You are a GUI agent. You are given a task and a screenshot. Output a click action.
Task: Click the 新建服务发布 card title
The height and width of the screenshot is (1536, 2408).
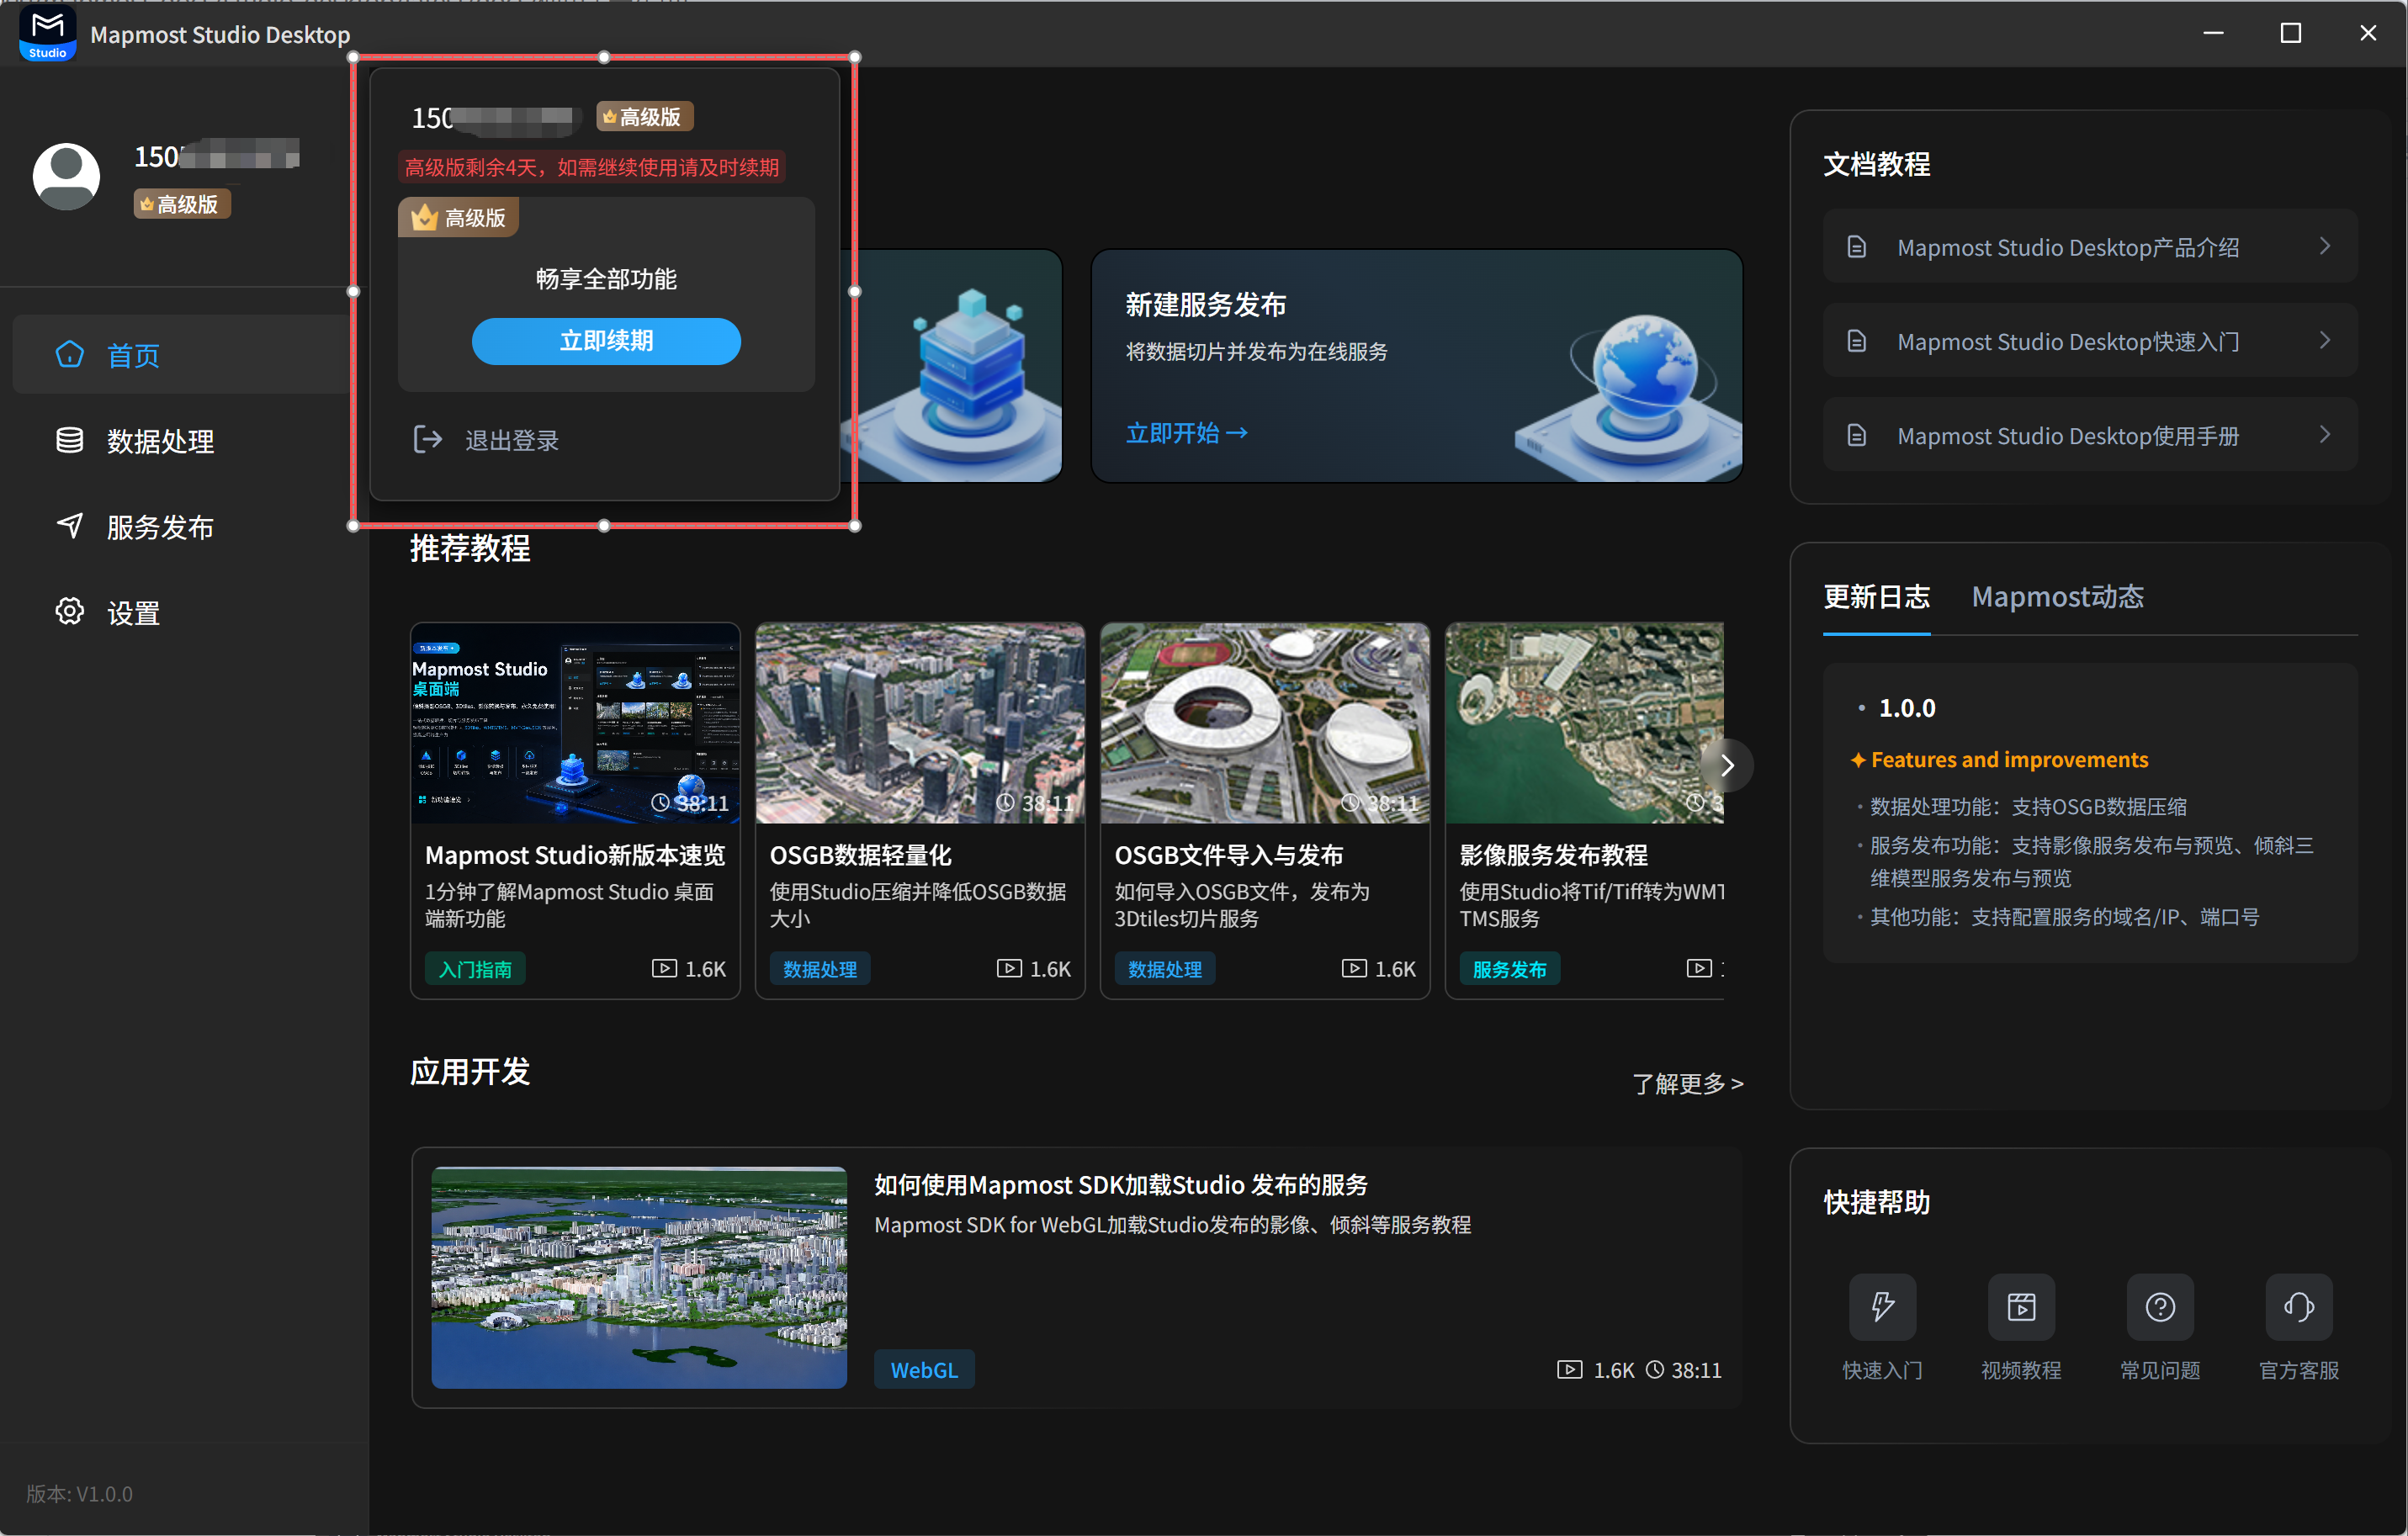point(1206,304)
